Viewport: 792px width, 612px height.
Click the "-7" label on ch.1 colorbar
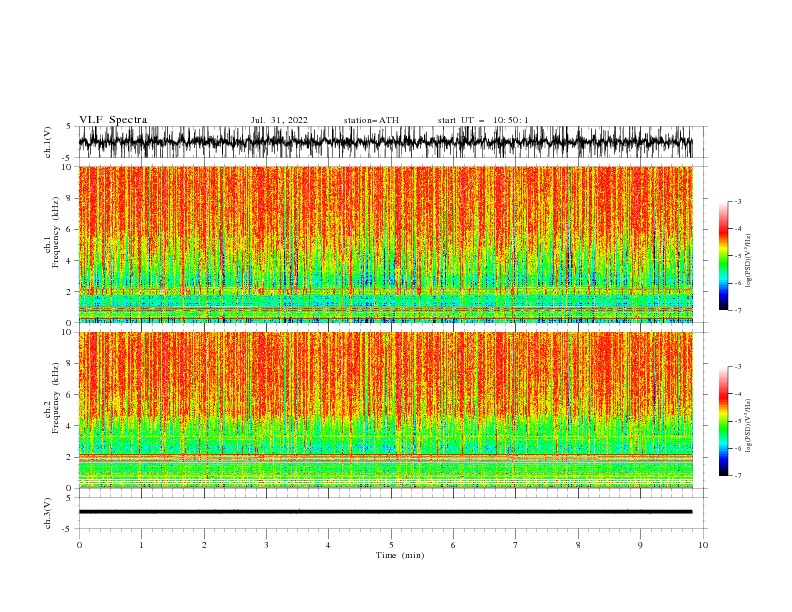coord(738,310)
